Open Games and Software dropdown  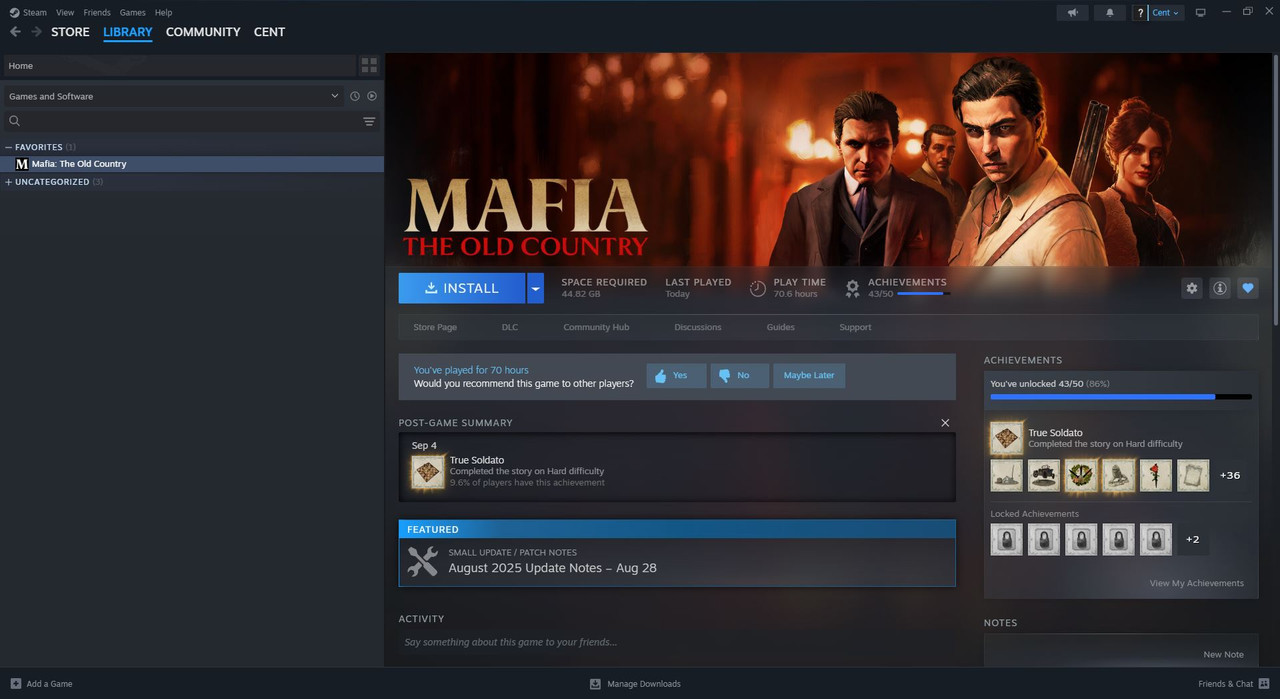coord(174,96)
